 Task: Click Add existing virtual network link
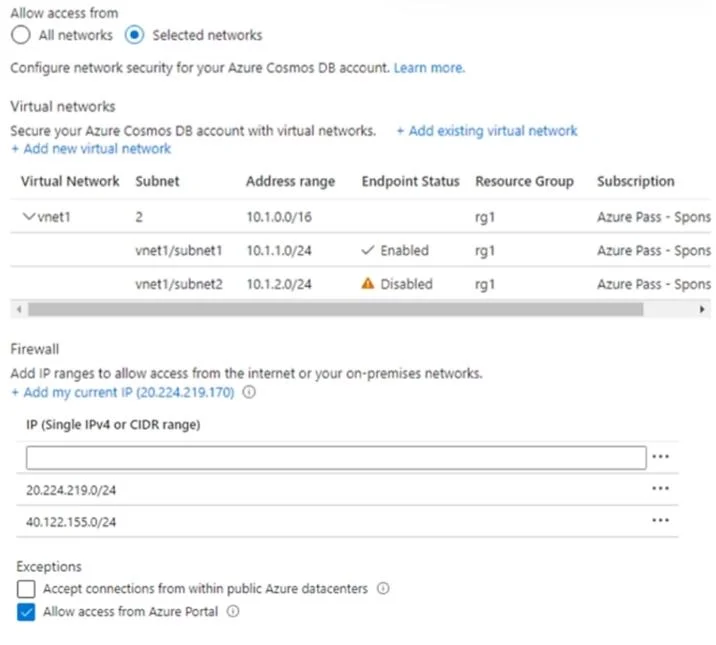487,131
